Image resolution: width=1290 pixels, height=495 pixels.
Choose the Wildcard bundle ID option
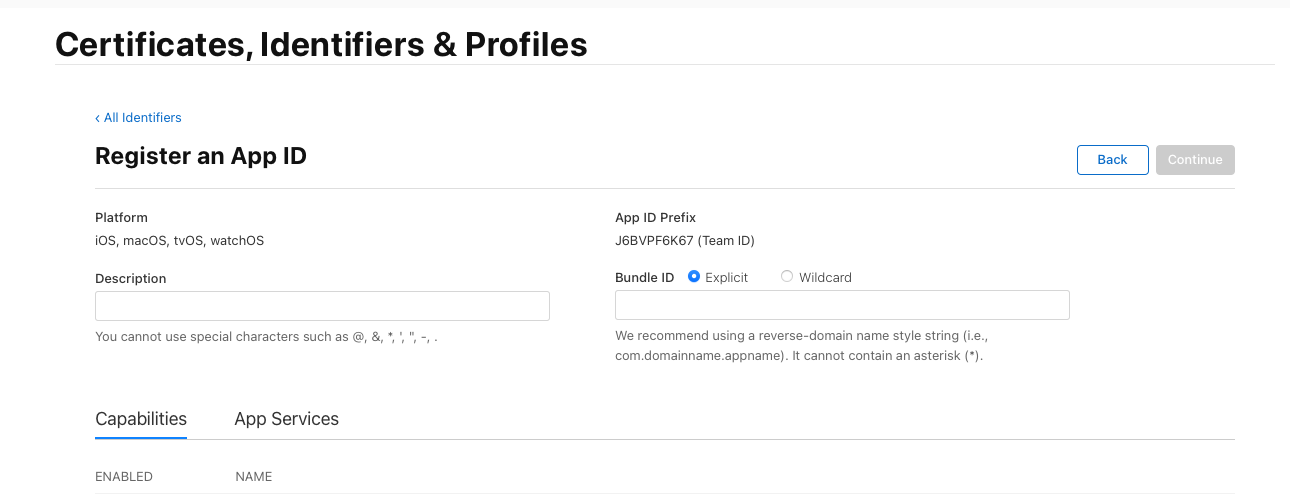coord(787,277)
